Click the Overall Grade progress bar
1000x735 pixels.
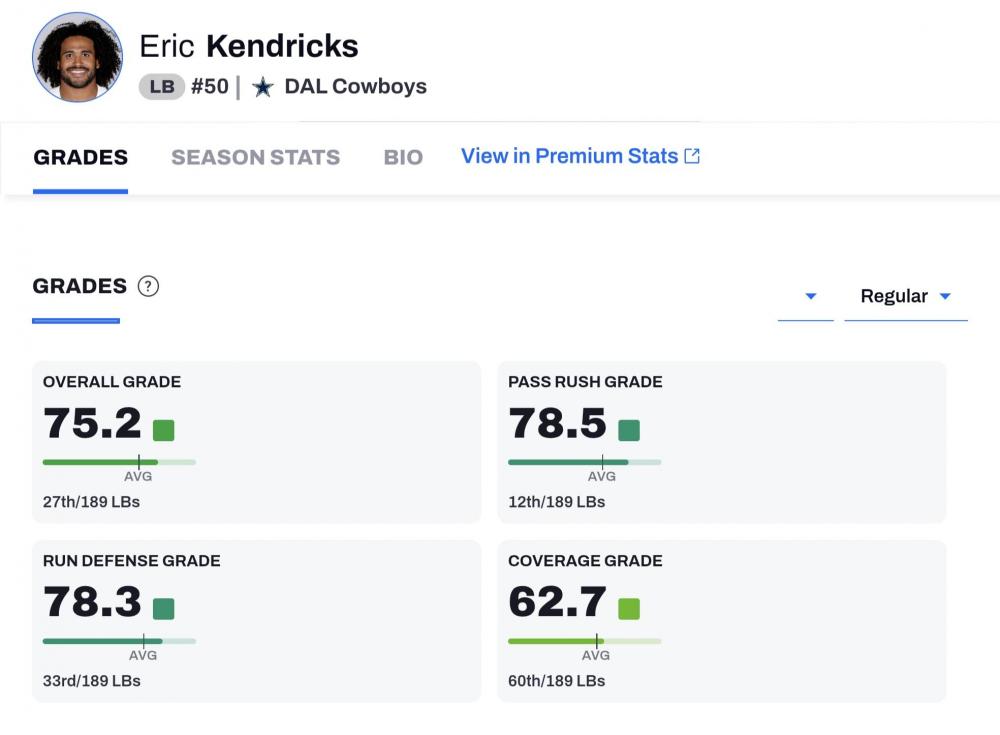pyautogui.click(x=119, y=462)
